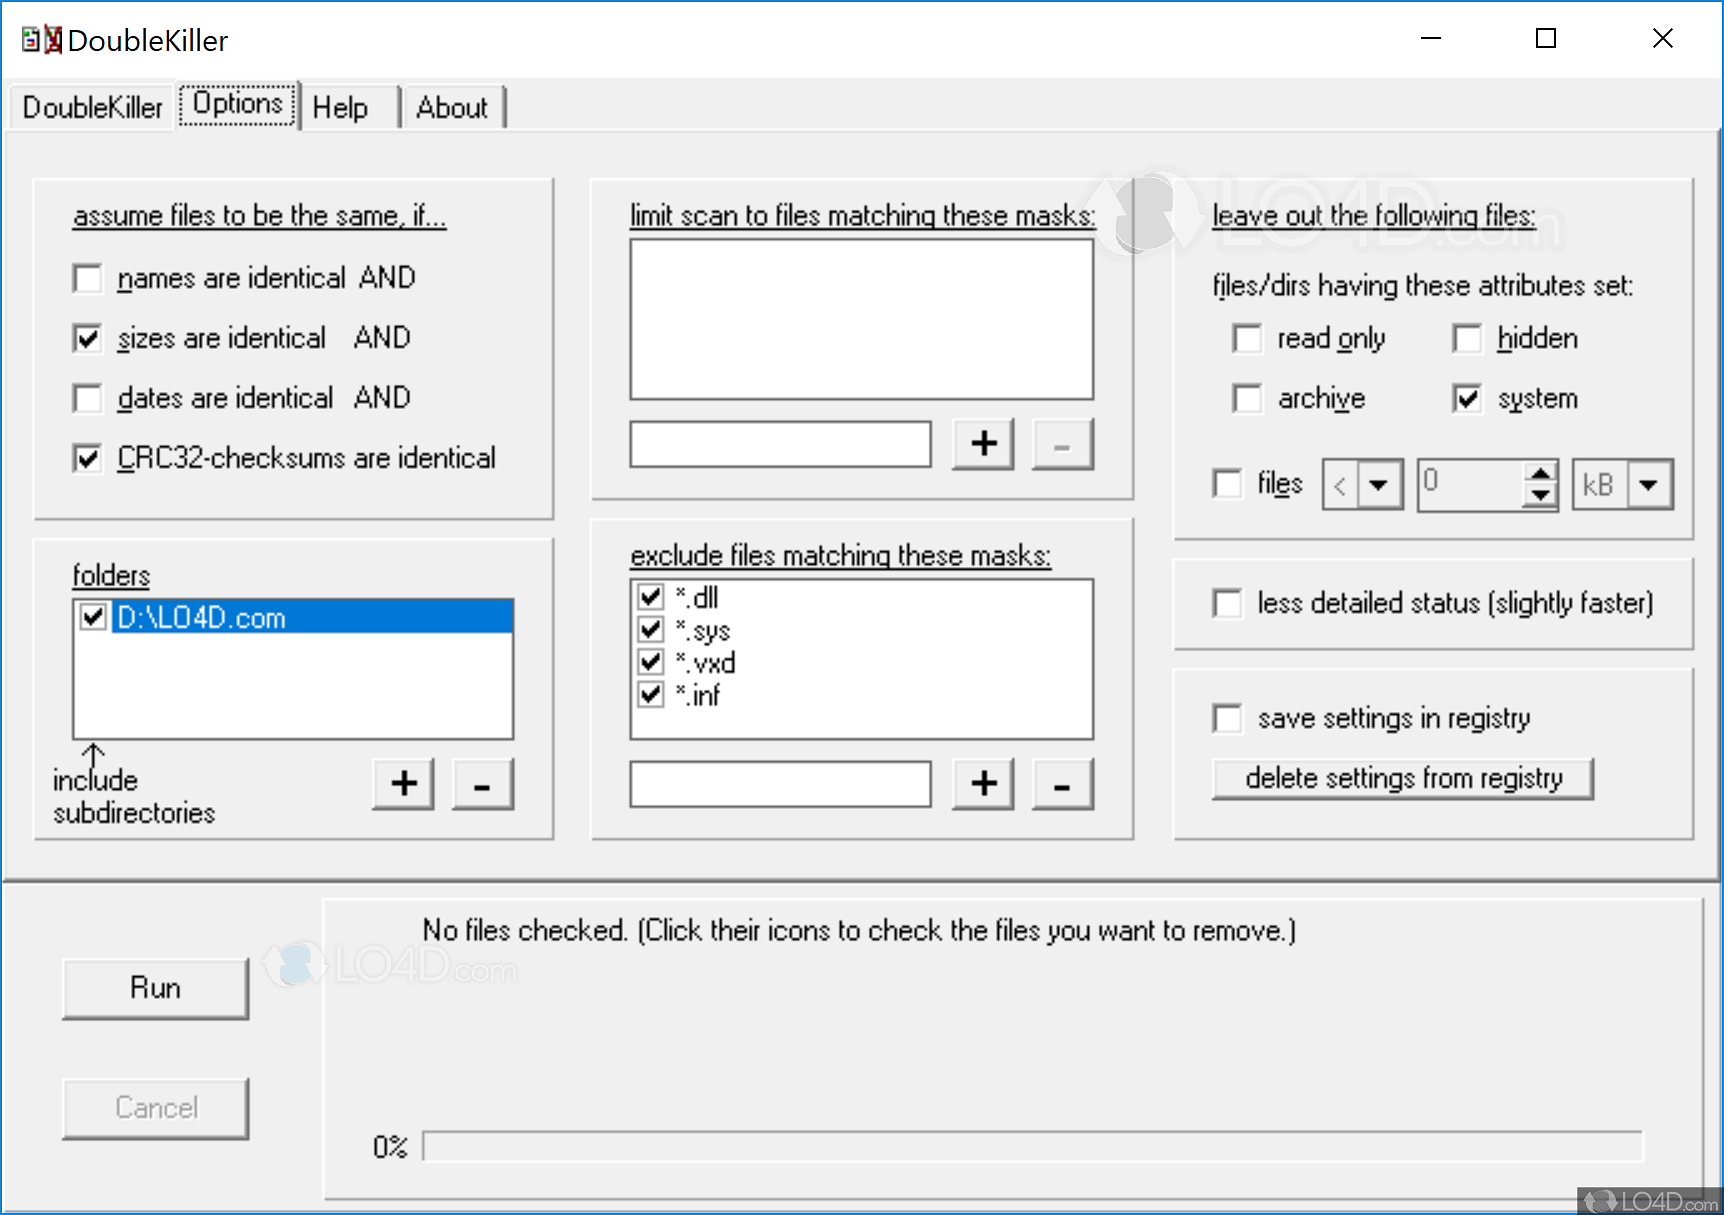Add a limit-scan mask with the plus button
The height and width of the screenshot is (1215, 1724).
tap(984, 444)
